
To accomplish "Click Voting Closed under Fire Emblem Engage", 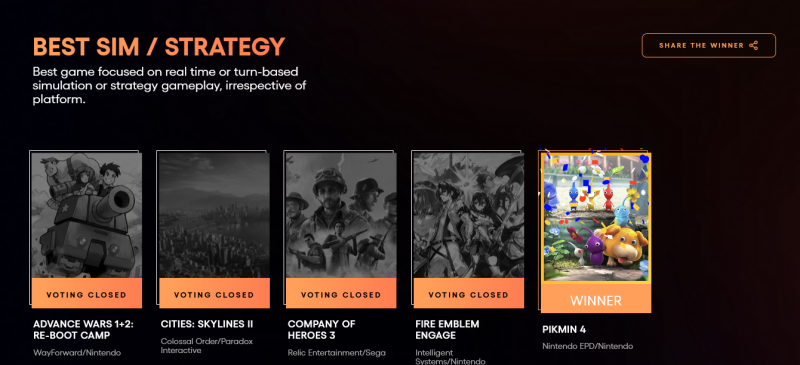I will (x=469, y=294).
